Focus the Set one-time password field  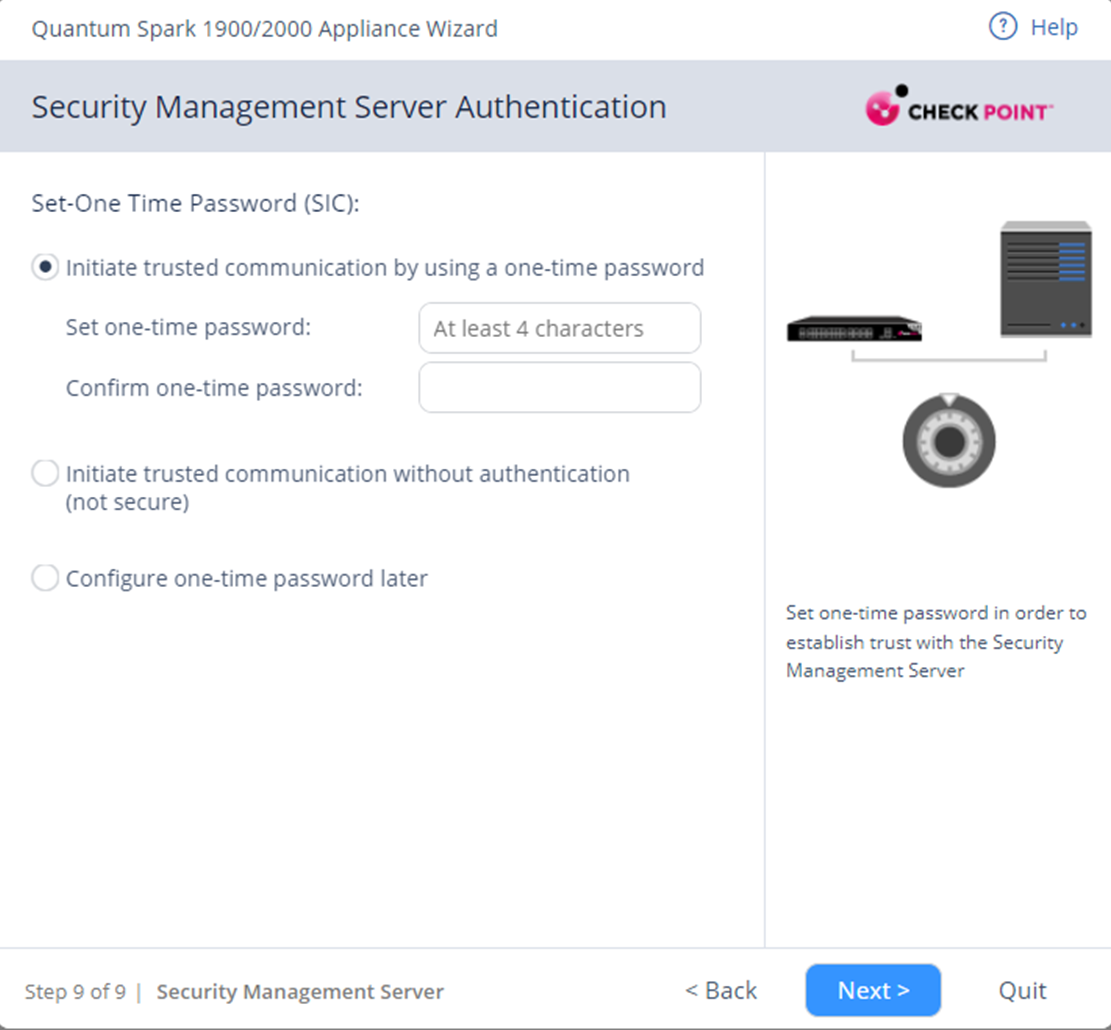coord(560,328)
